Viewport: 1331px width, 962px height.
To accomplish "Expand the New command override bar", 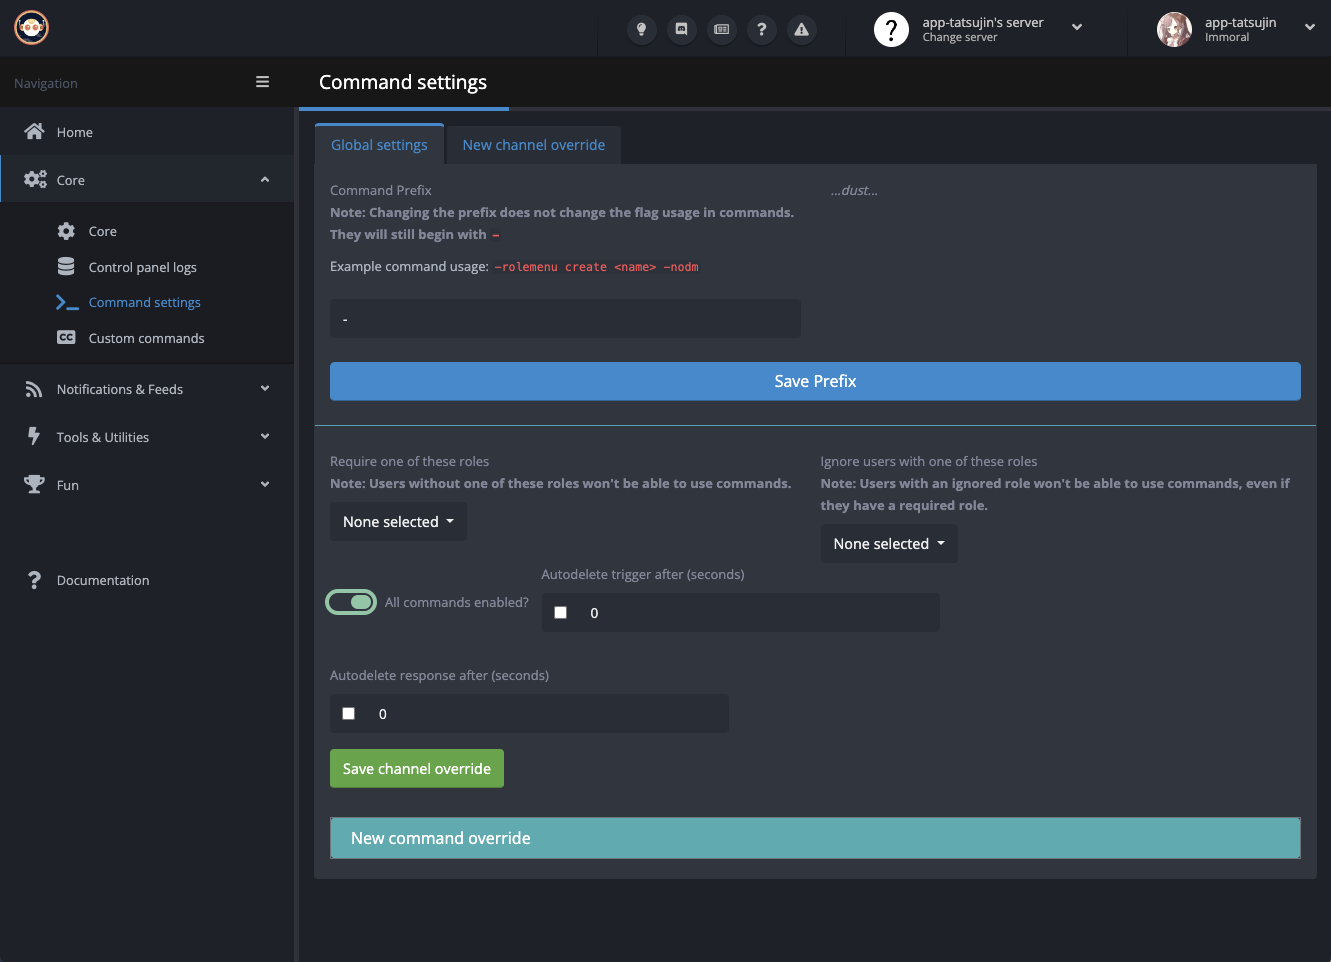I will point(815,838).
